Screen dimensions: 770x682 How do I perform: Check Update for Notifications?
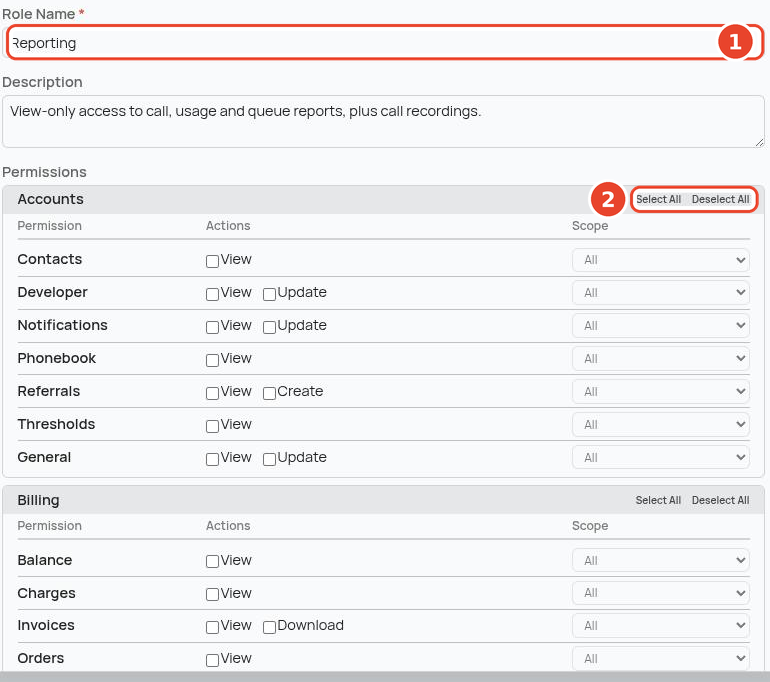[269, 327]
